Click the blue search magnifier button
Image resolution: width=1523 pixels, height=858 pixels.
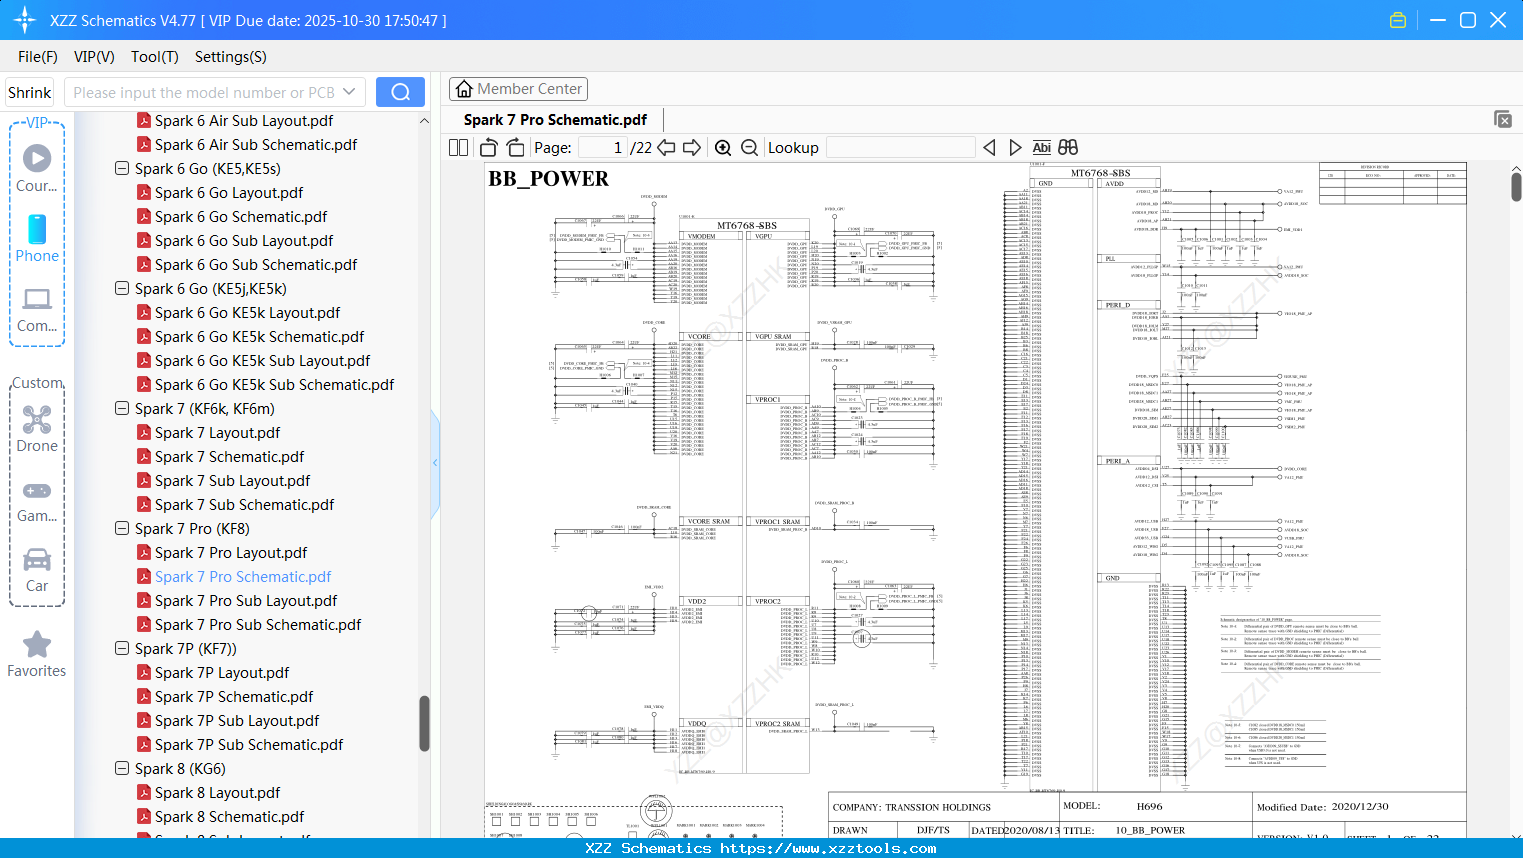coord(400,91)
